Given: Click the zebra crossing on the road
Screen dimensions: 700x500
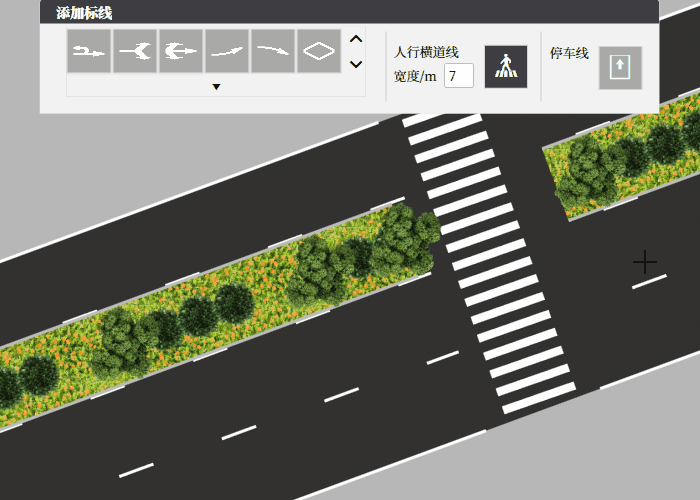Looking at the screenshot, I should [x=489, y=263].
